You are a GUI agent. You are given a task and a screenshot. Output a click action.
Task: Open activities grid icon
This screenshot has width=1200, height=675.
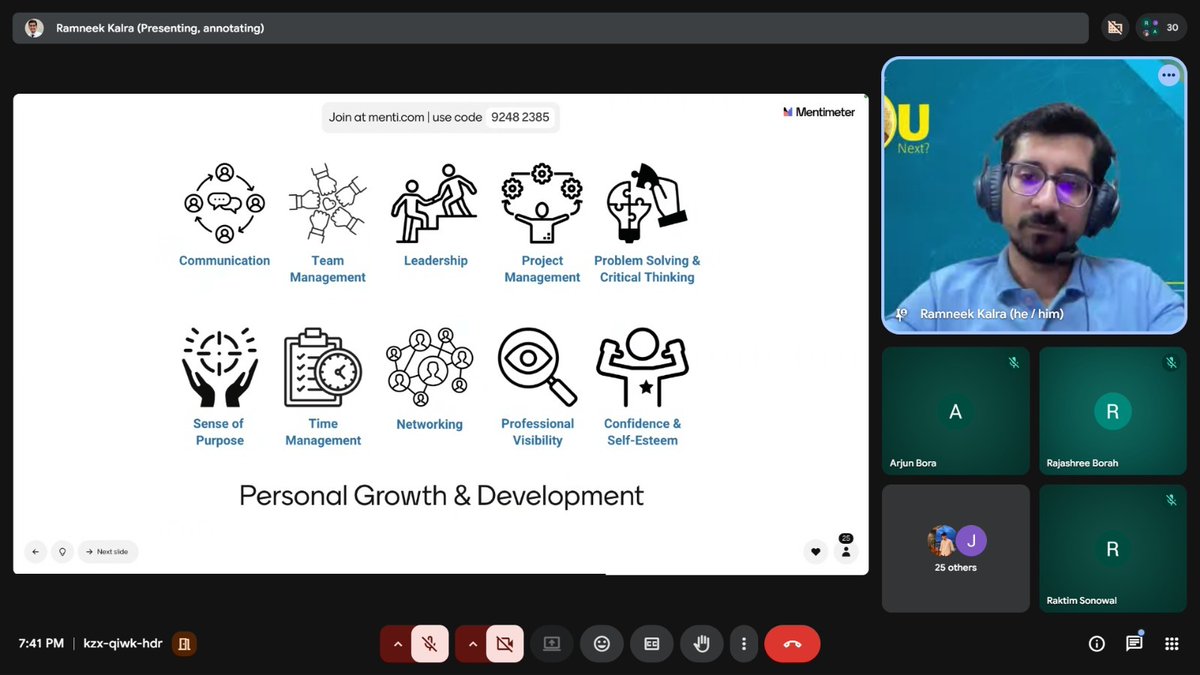coord(1171,644)
